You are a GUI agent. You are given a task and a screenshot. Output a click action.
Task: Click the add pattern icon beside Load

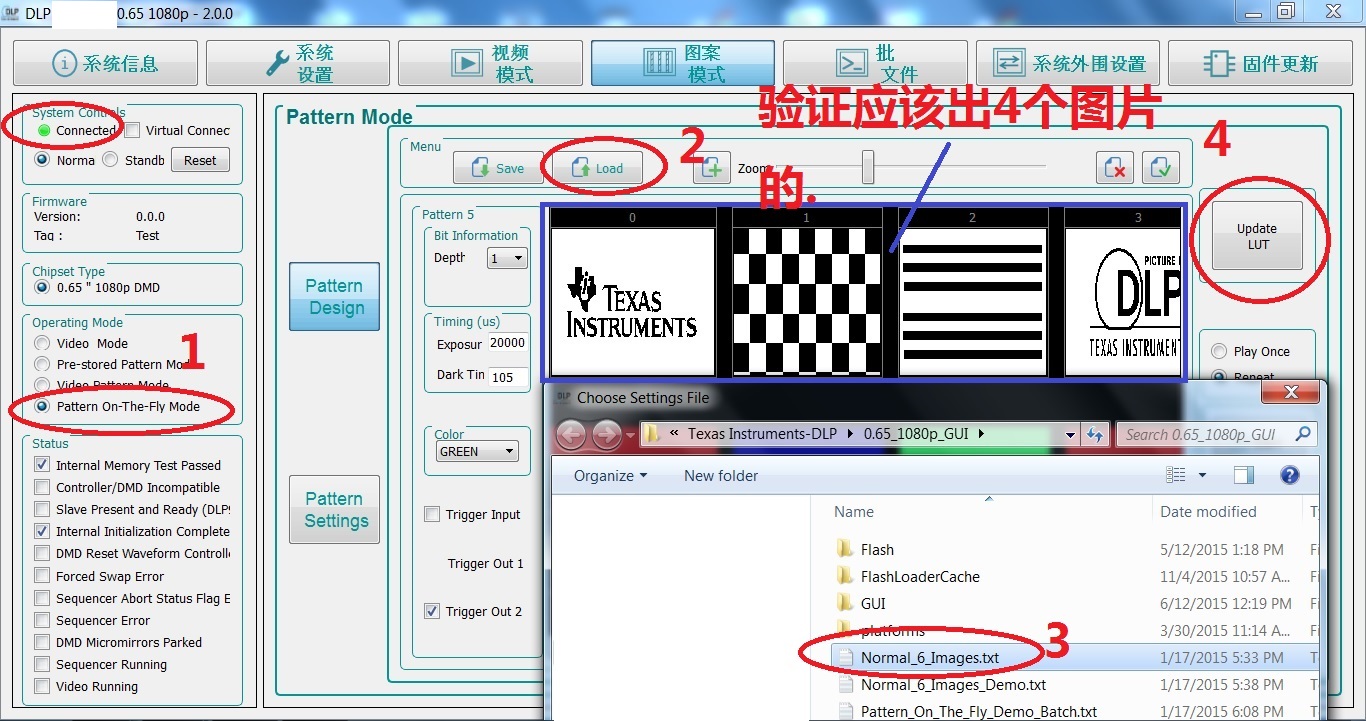pyautogui.click(x=711, y=168)
